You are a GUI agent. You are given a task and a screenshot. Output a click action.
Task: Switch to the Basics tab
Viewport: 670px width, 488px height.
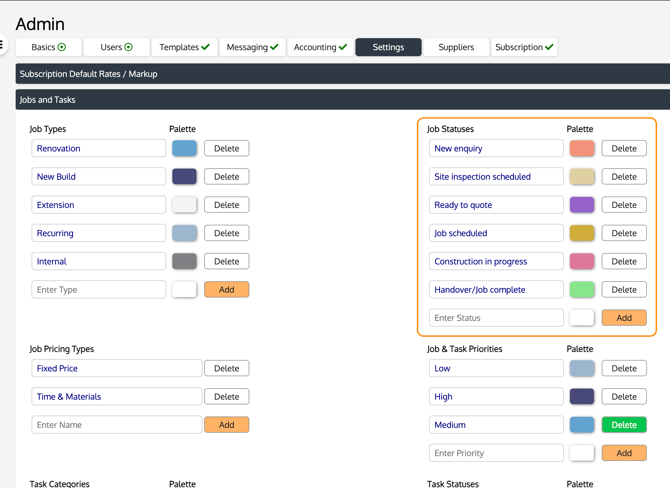tap(48, 47)
